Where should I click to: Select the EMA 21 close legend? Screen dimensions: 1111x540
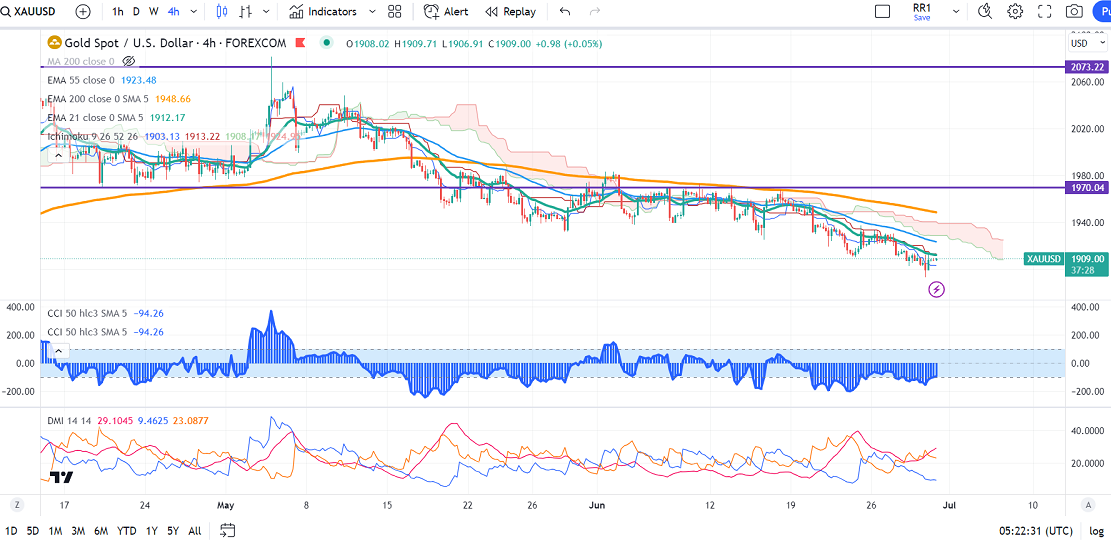tap(93, 117)
